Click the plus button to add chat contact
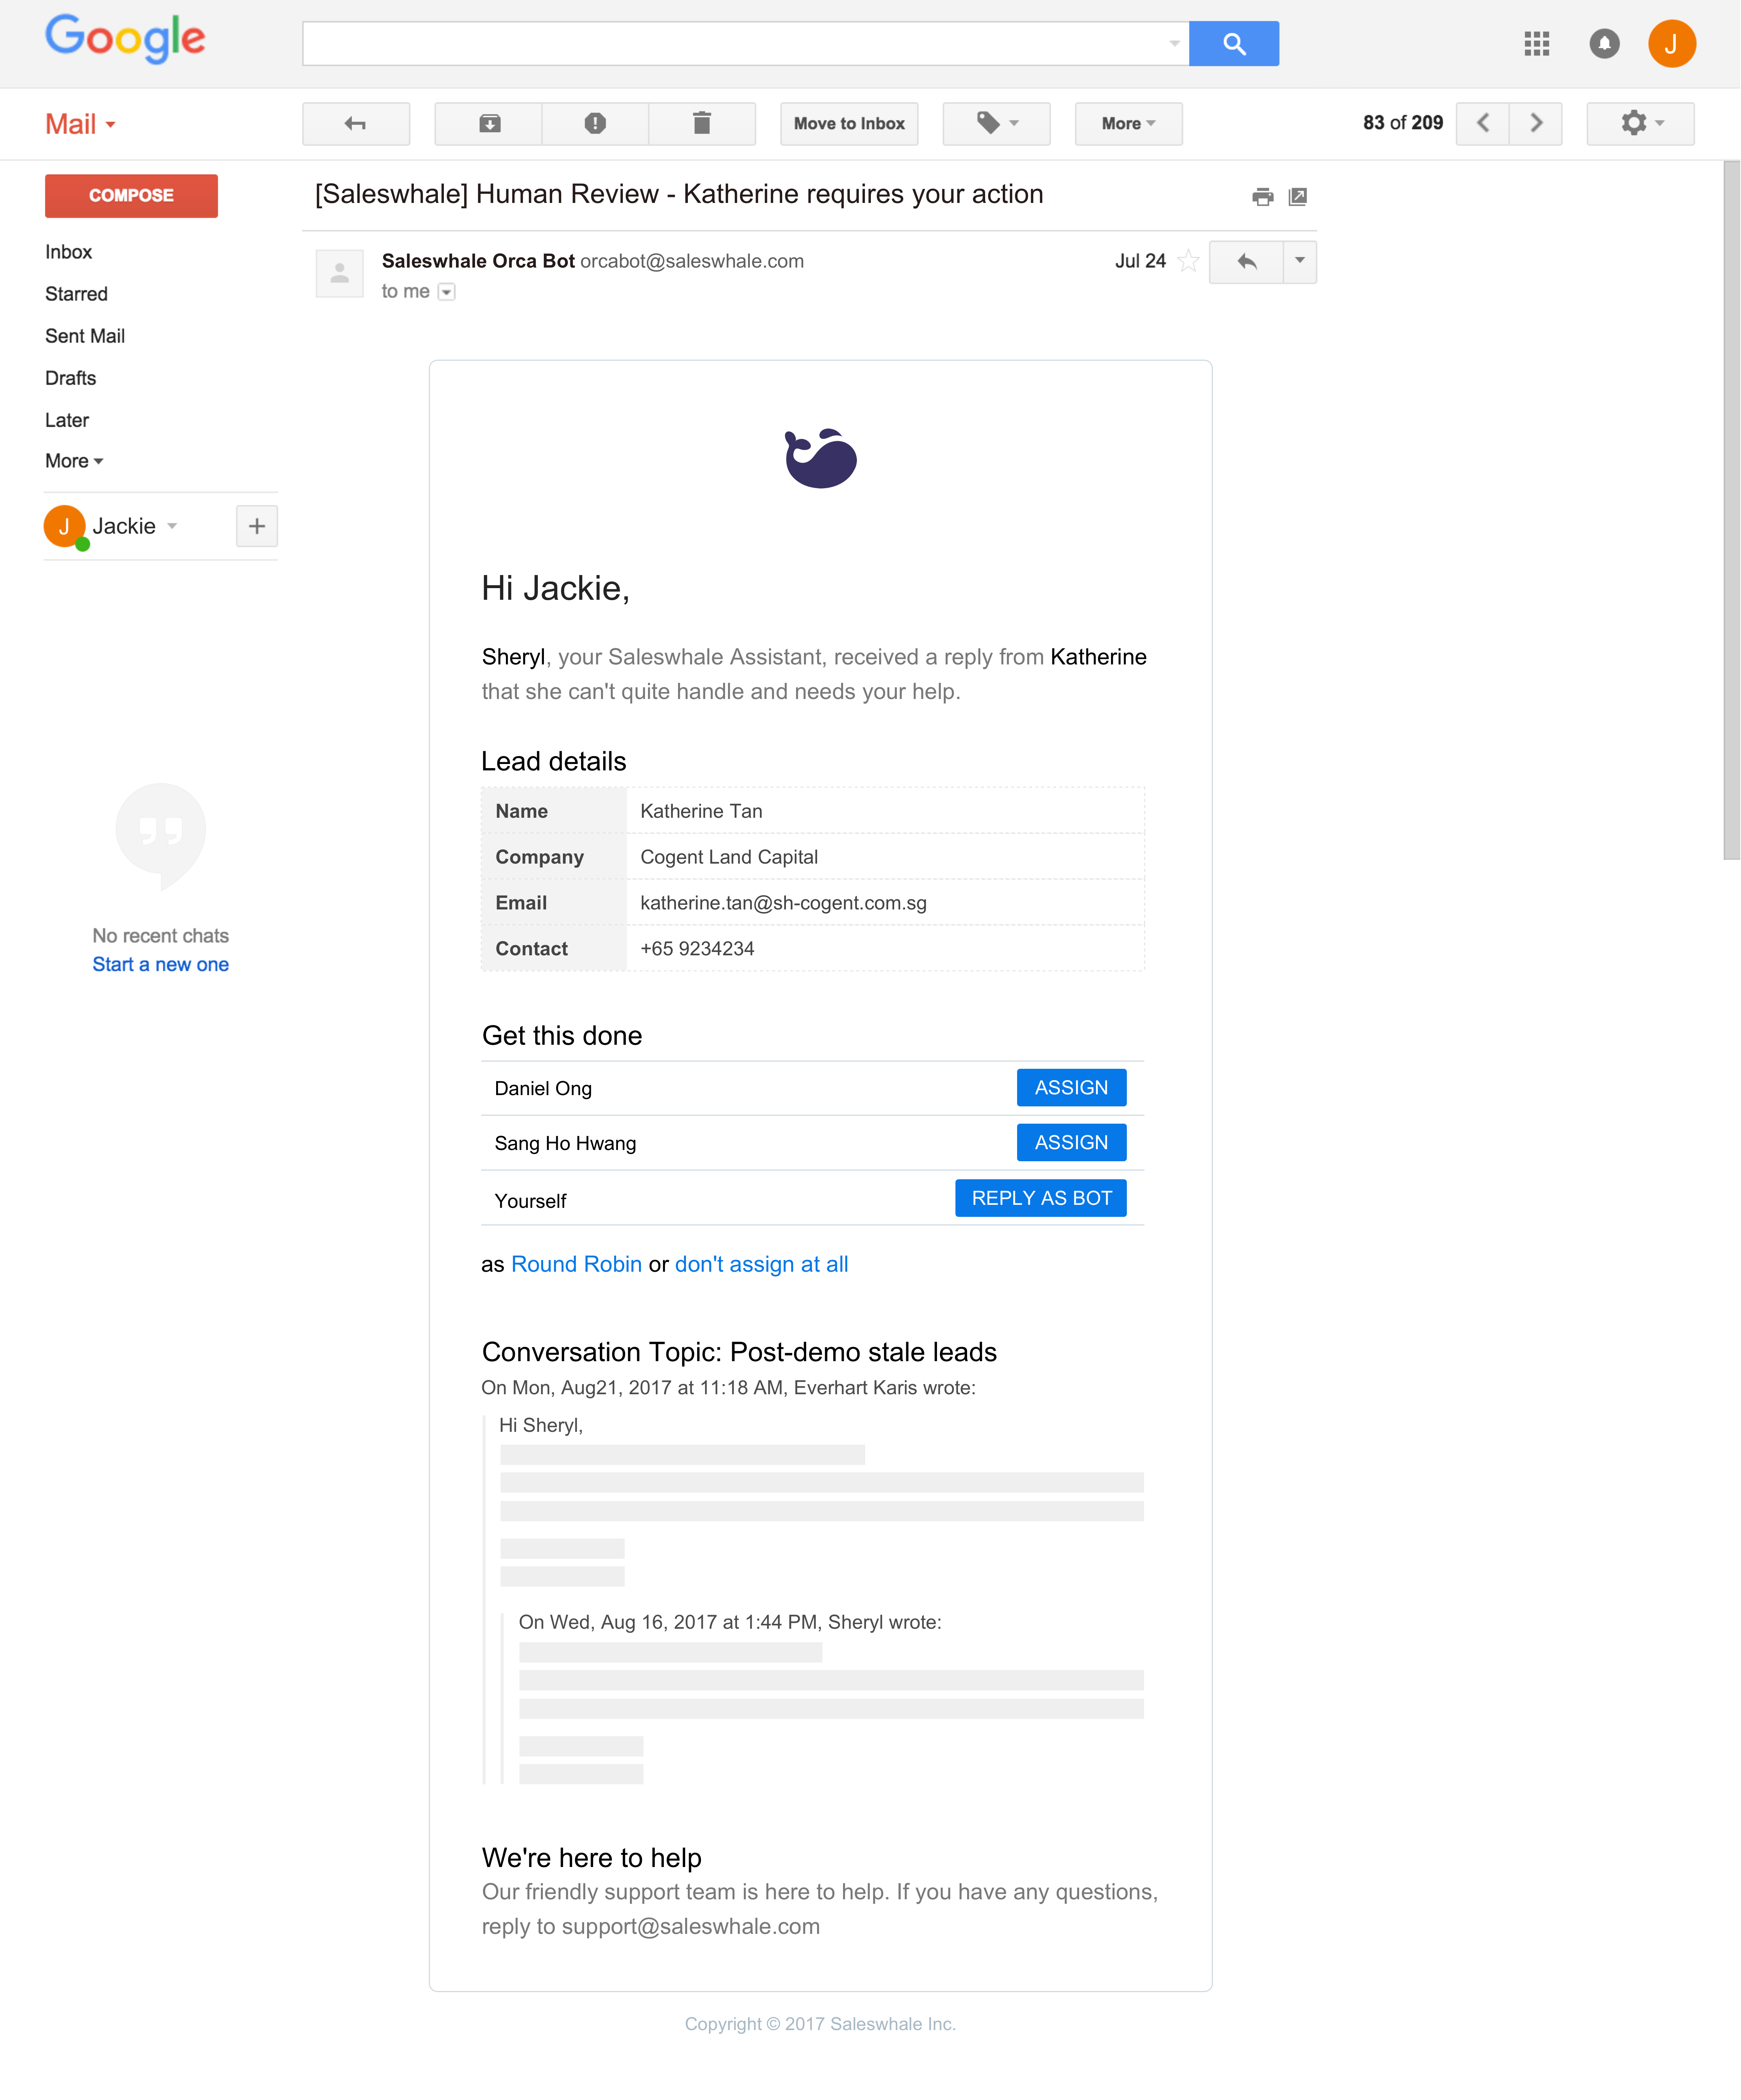1741x2100 pixels. (257, 526)
